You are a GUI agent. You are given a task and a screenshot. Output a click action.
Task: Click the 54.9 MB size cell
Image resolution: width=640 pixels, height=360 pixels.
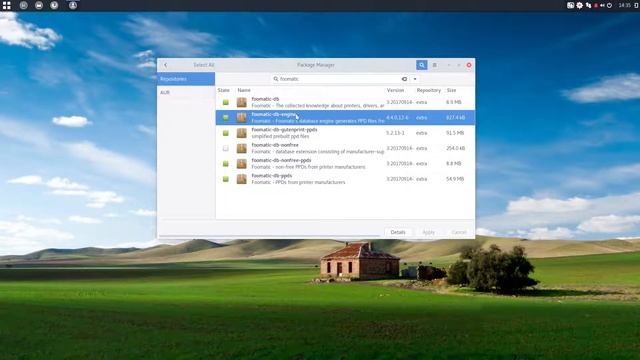tap(455, 179)
